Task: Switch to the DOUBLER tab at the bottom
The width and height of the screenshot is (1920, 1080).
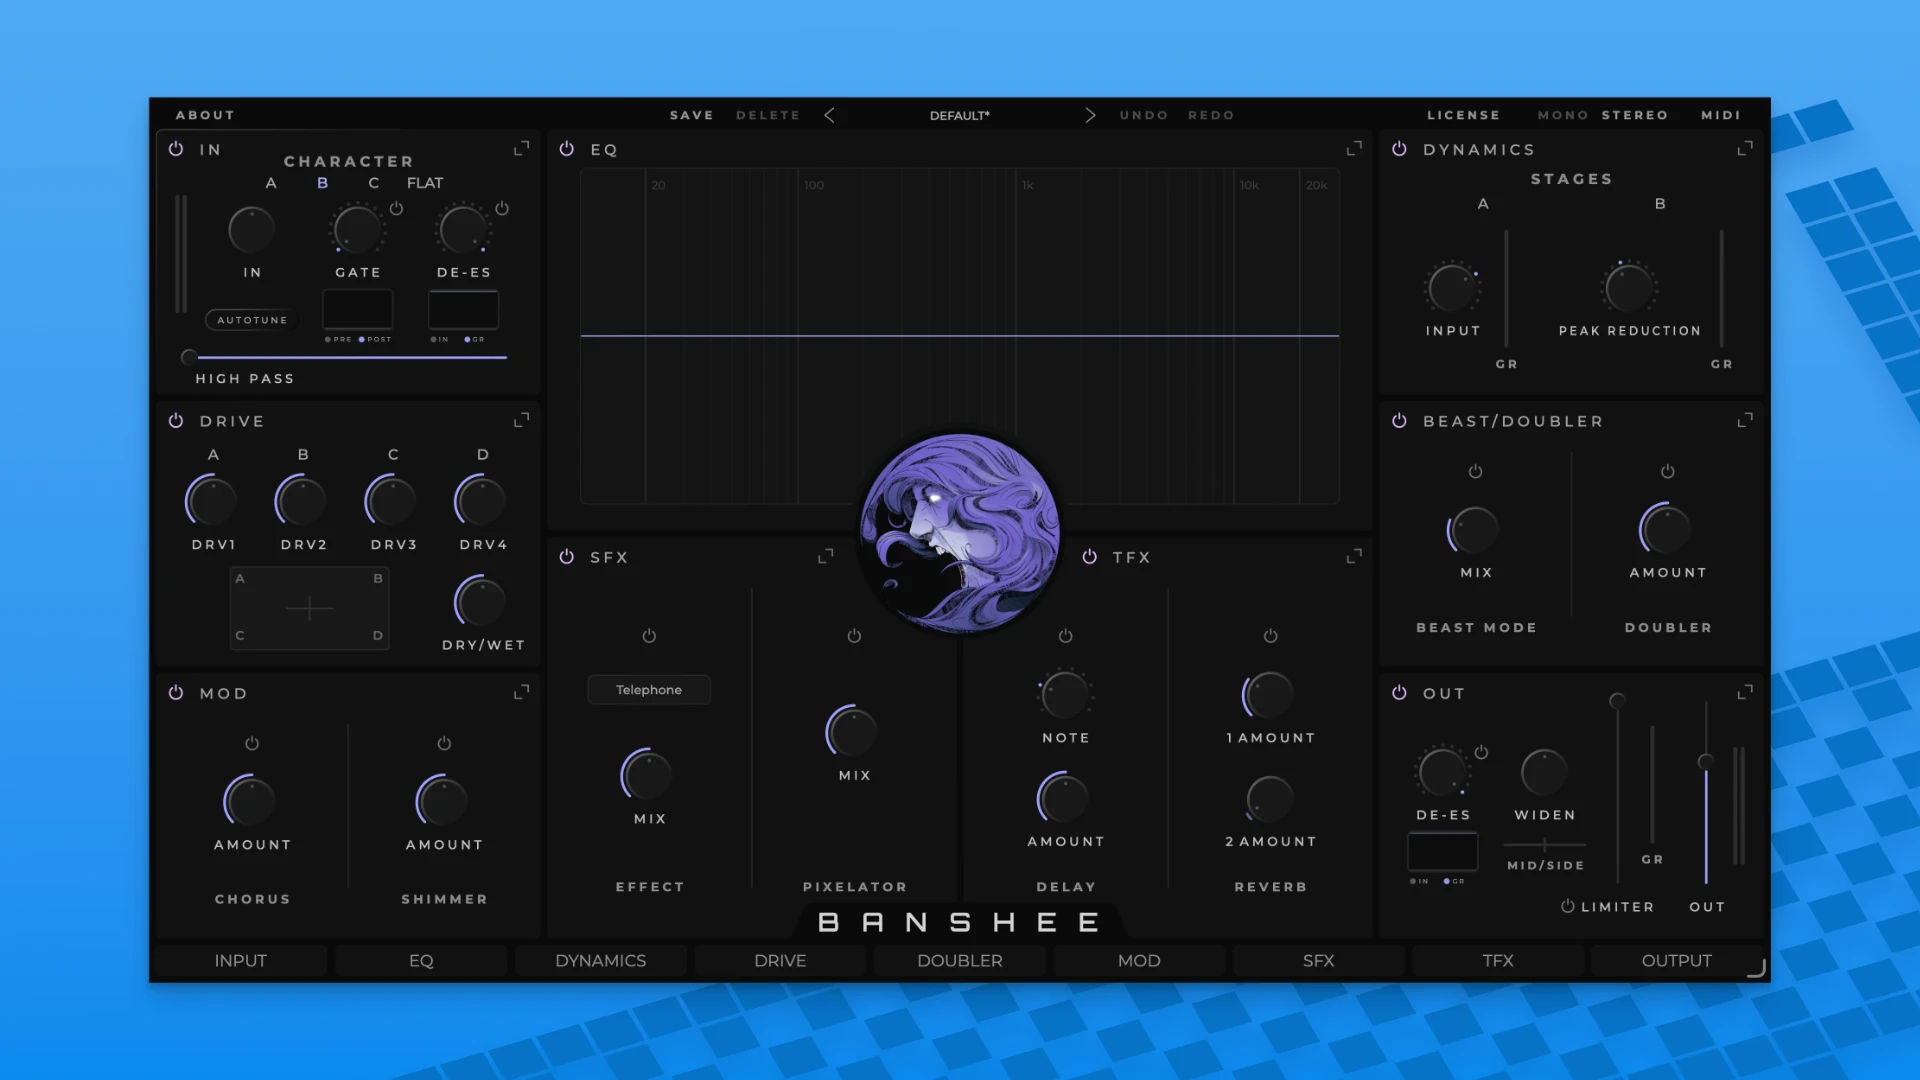Action: (959, 960)
